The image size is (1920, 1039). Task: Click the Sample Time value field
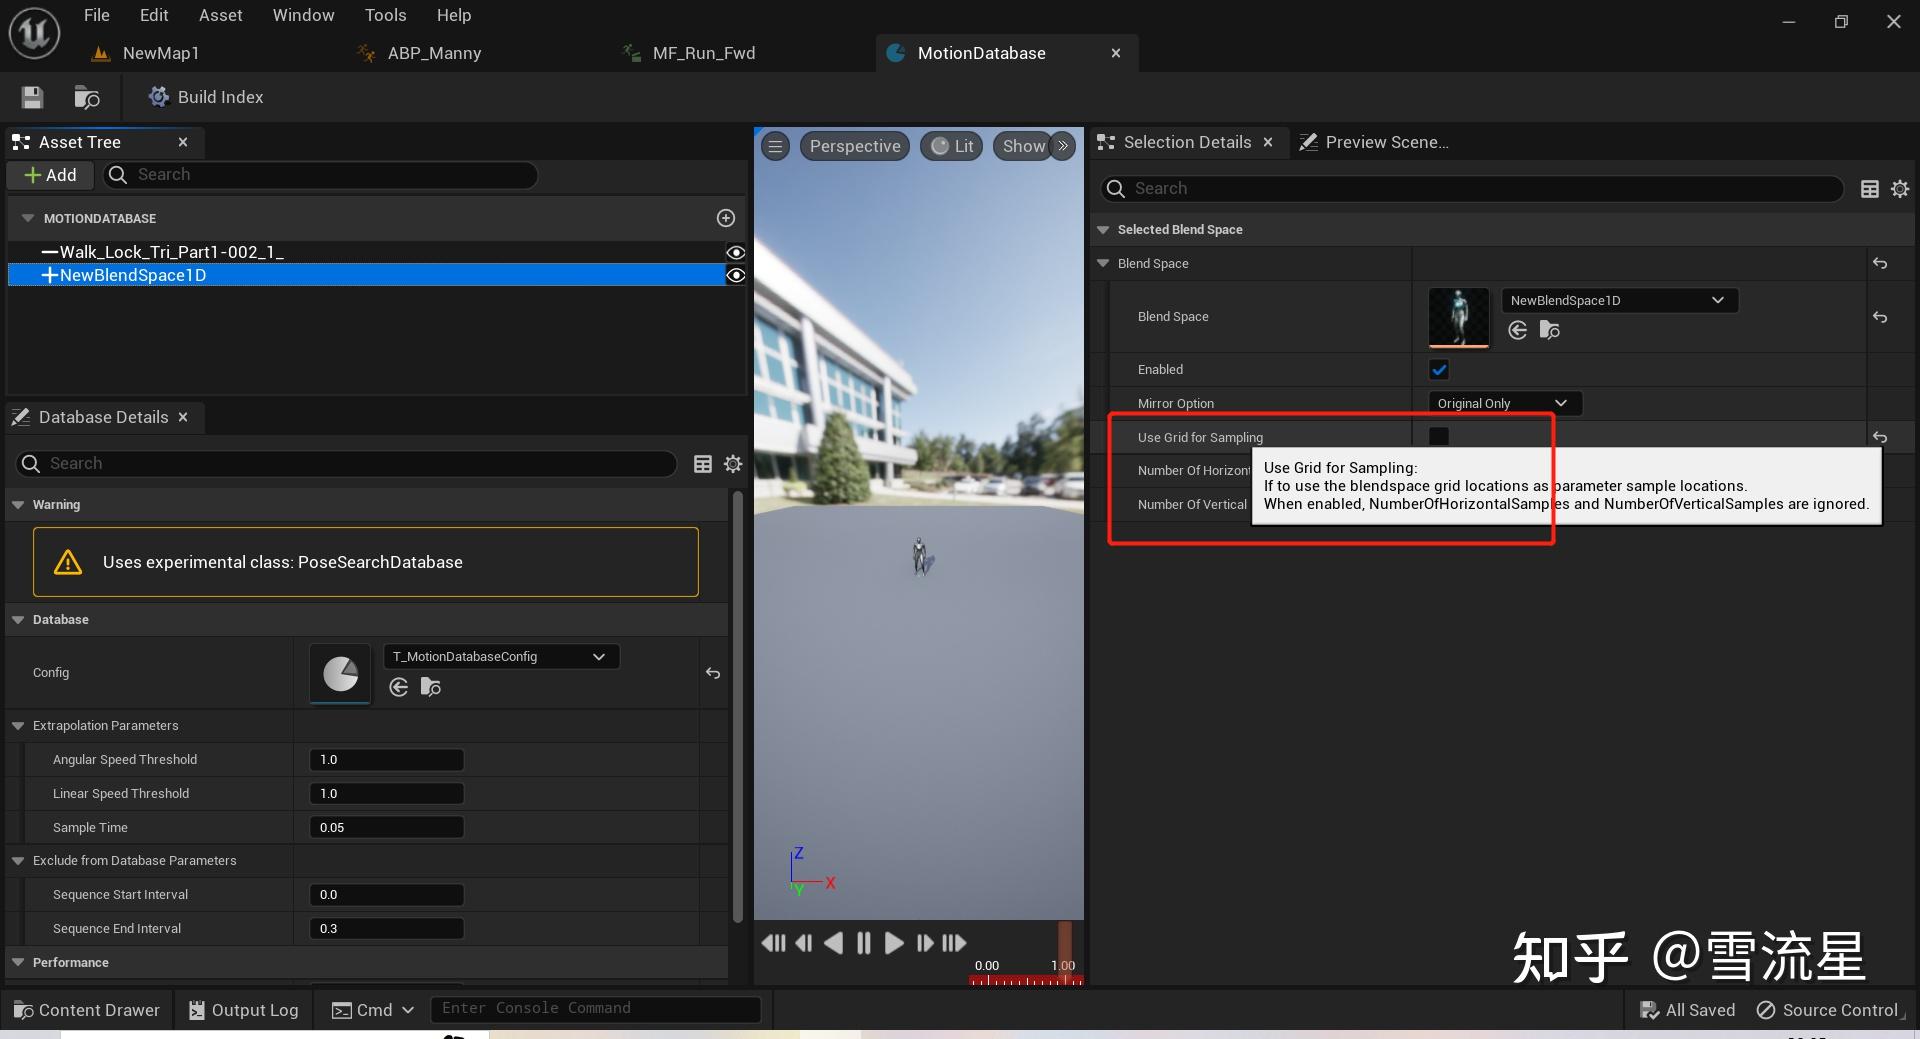386,828
